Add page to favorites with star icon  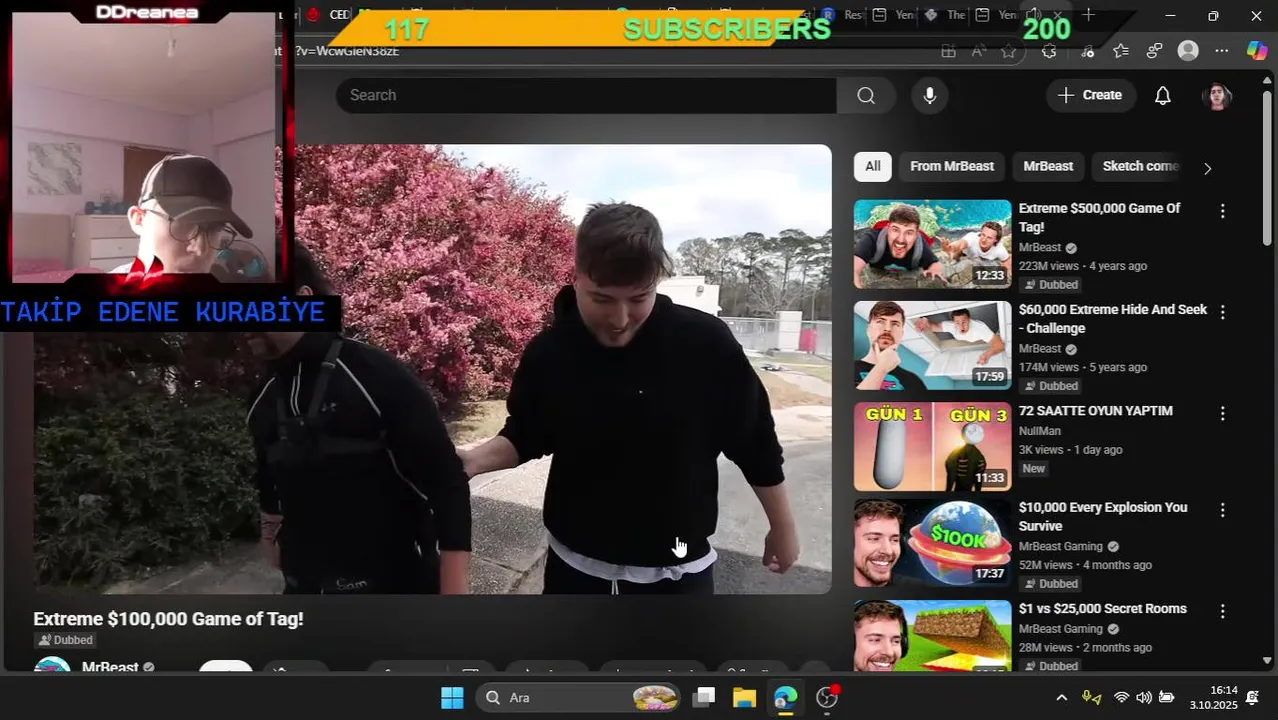(1009, 51)
